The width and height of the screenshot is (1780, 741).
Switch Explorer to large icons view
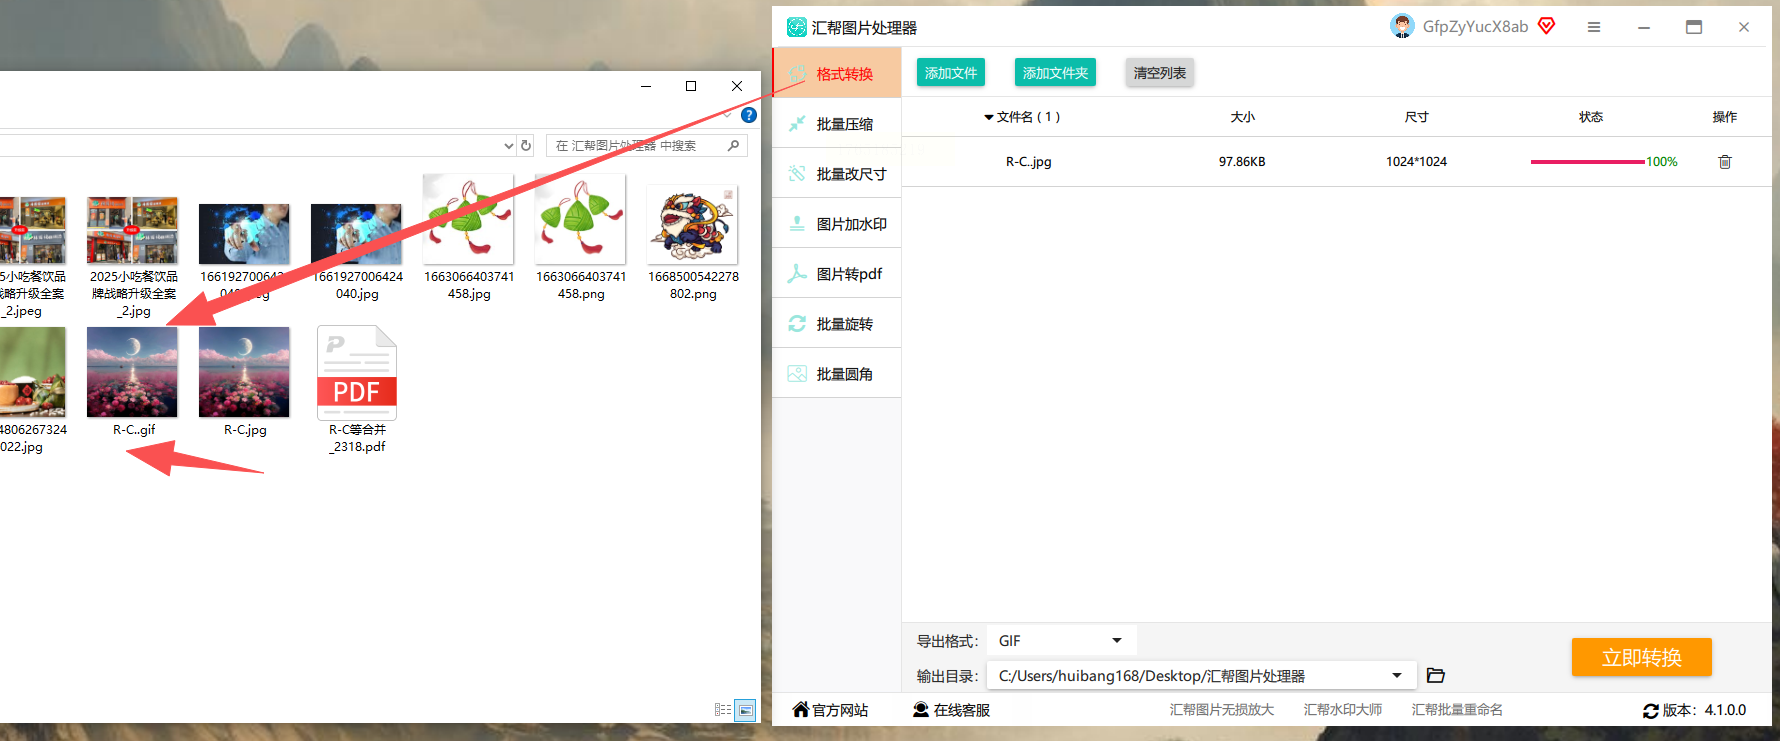pos(745,710)
